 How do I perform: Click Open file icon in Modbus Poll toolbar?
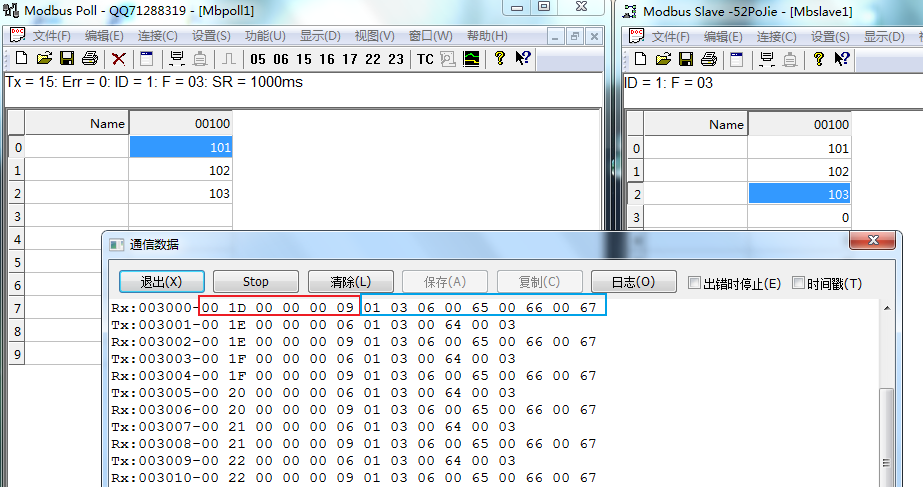(x=44, y=58)
